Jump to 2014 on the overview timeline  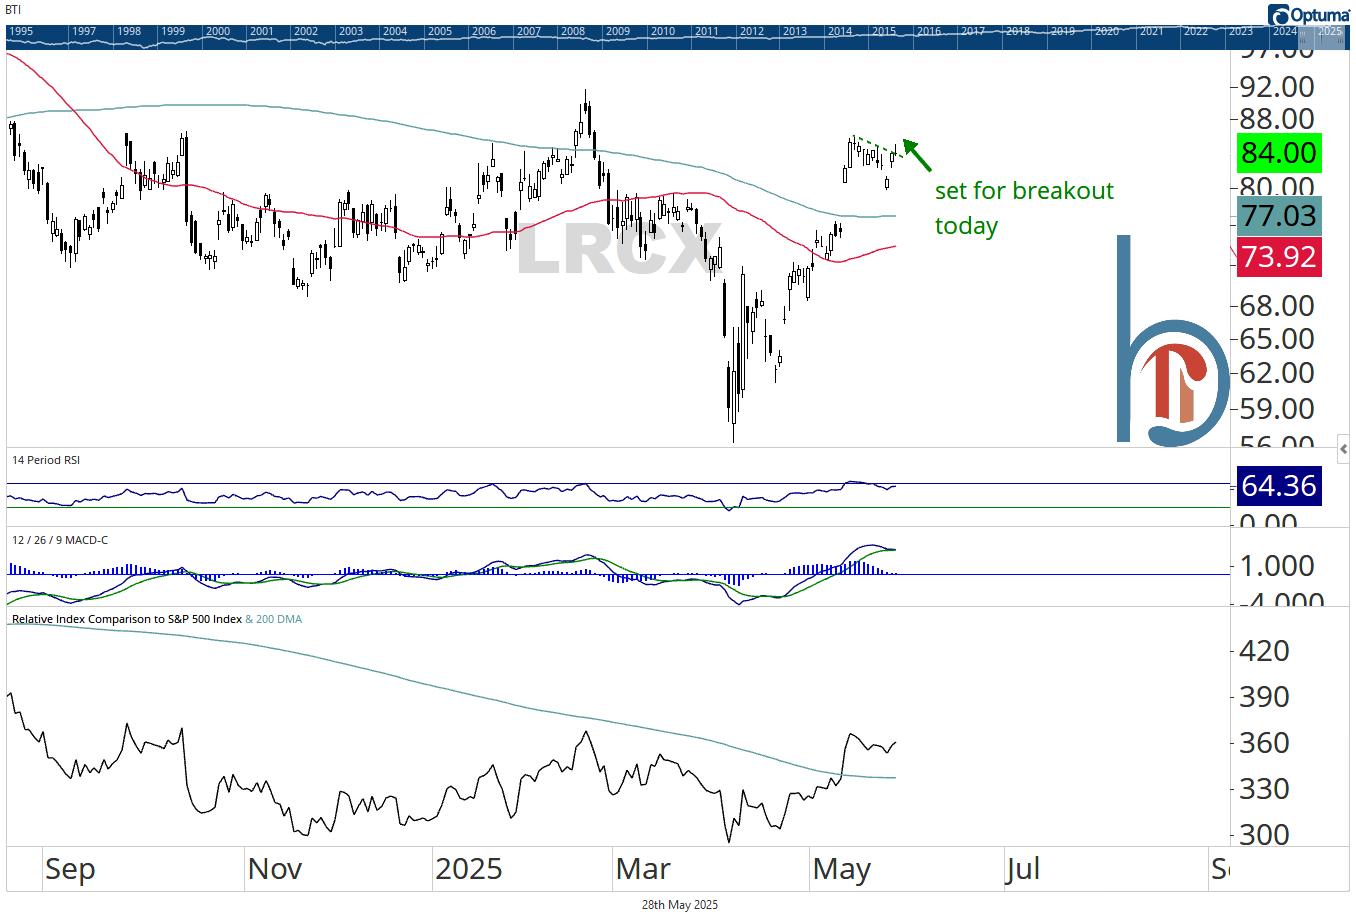840,31
